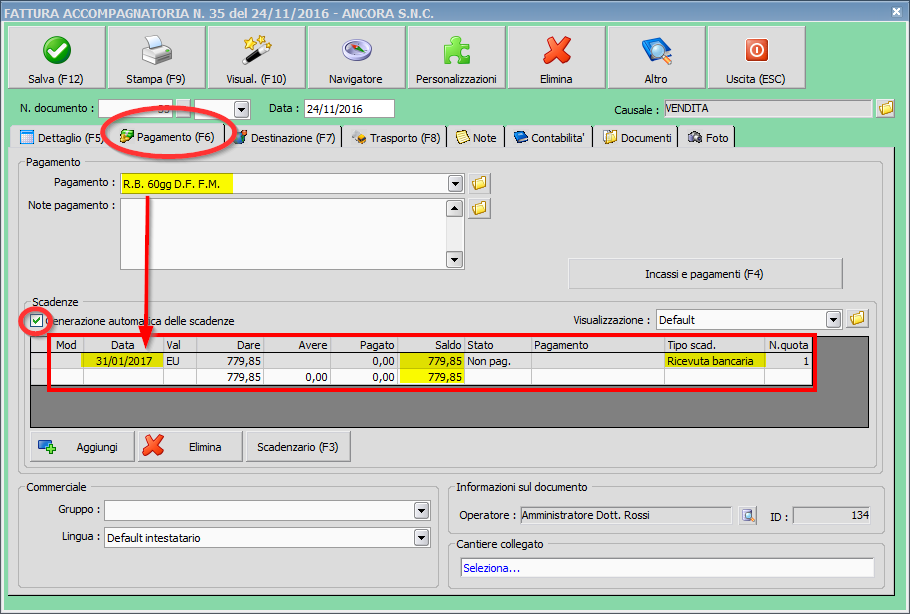The image size is (910, 614).
Task: Open the Note tab
Action: (476, 138)
